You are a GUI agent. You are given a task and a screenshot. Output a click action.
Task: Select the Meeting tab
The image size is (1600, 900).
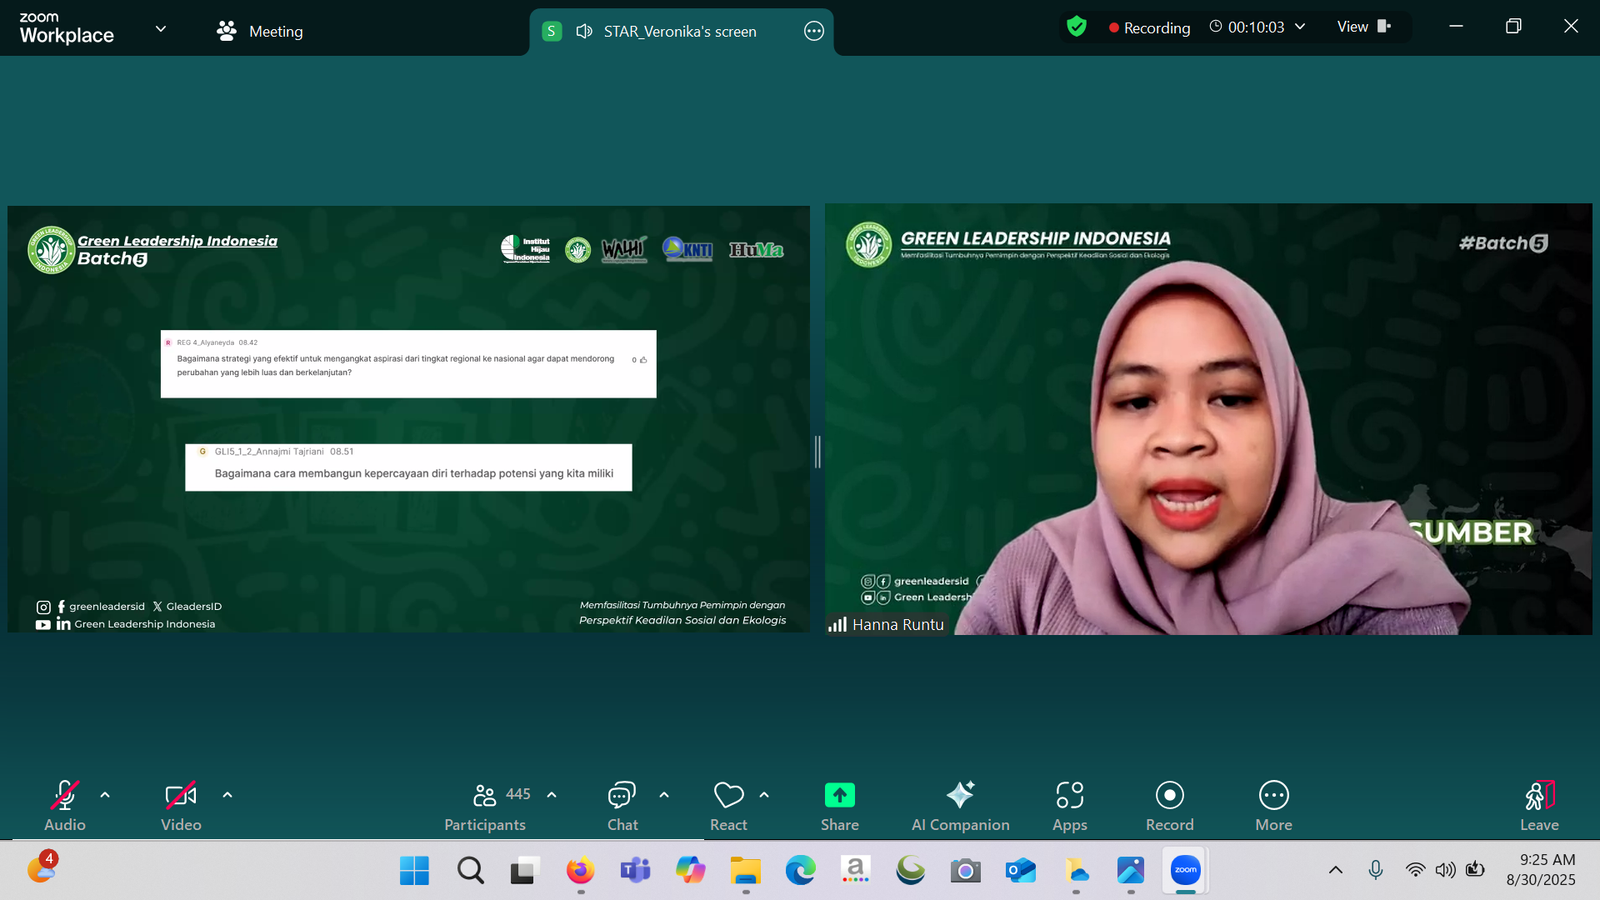(x=260, y=31)
